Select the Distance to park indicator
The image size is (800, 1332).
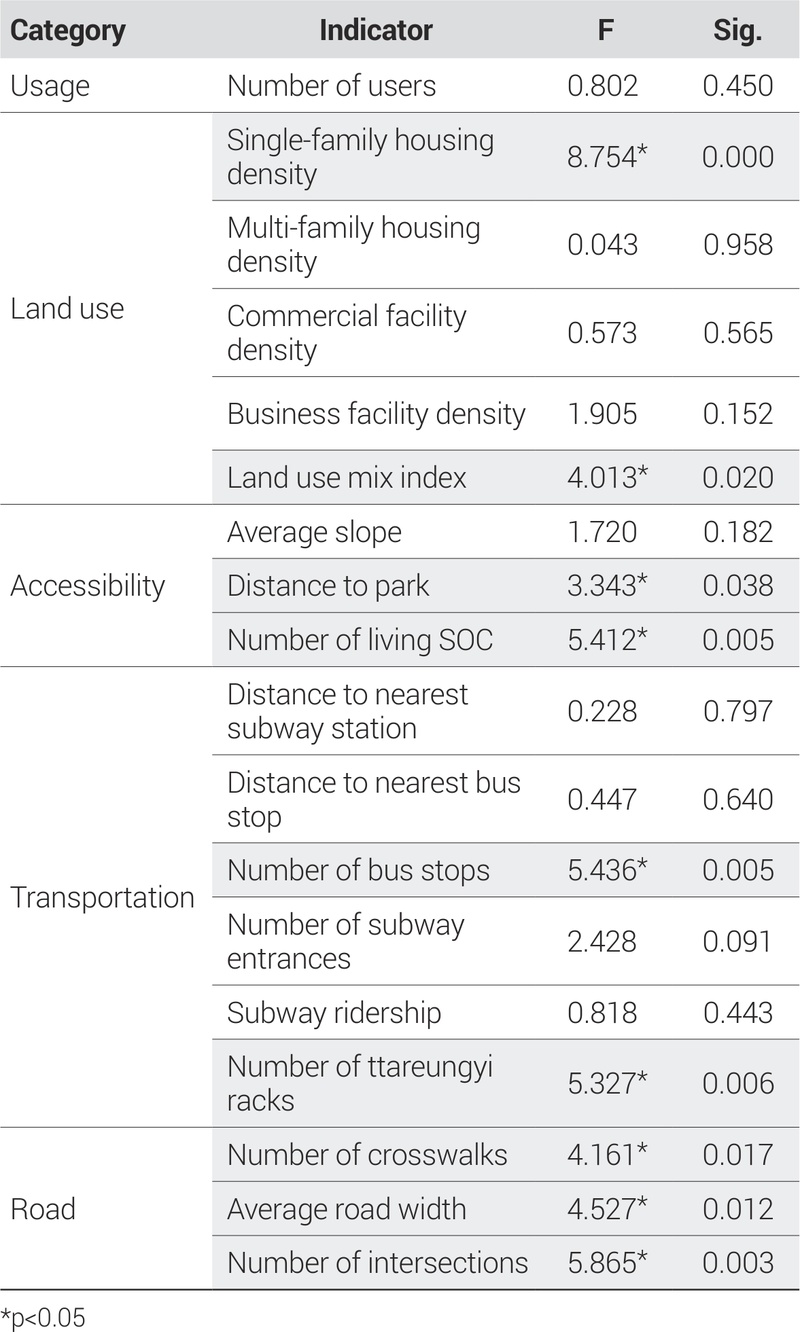pos(328,586)
